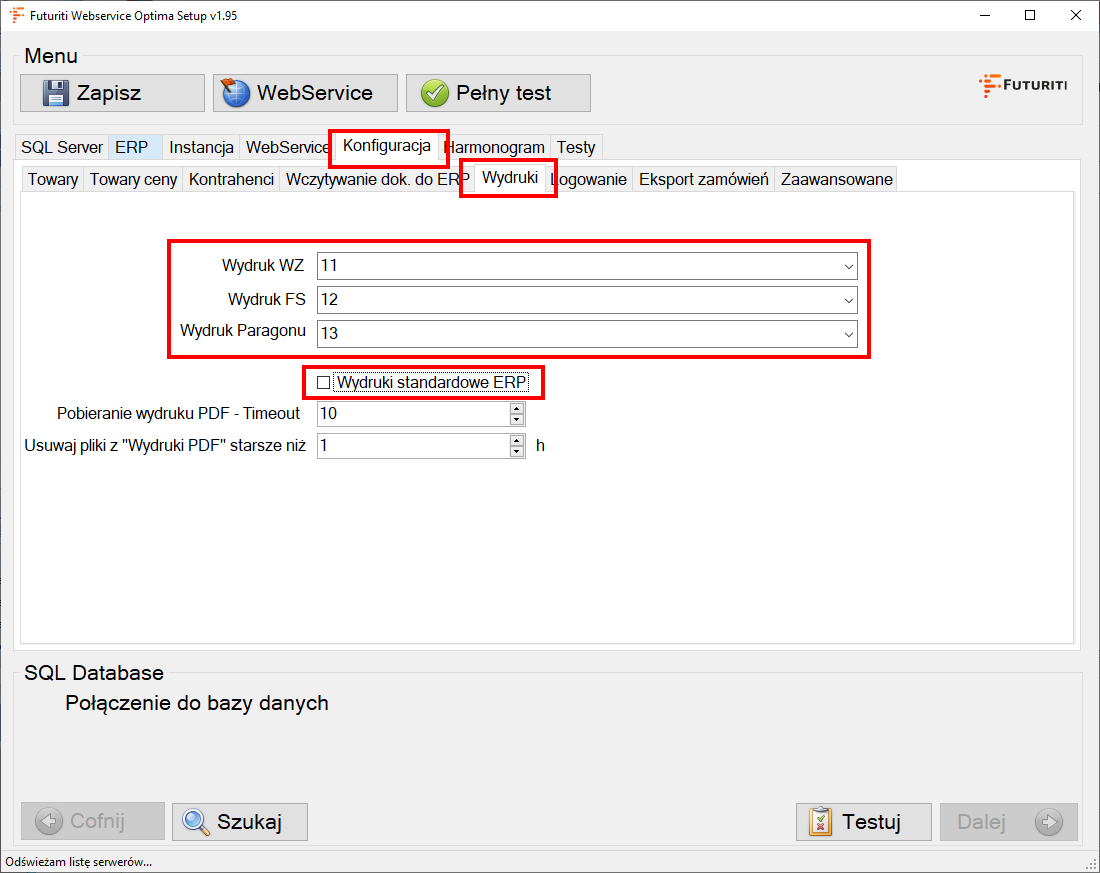
Task: Increase the PDF Timeout value with up arrow
Action: [x=517, y=408]
